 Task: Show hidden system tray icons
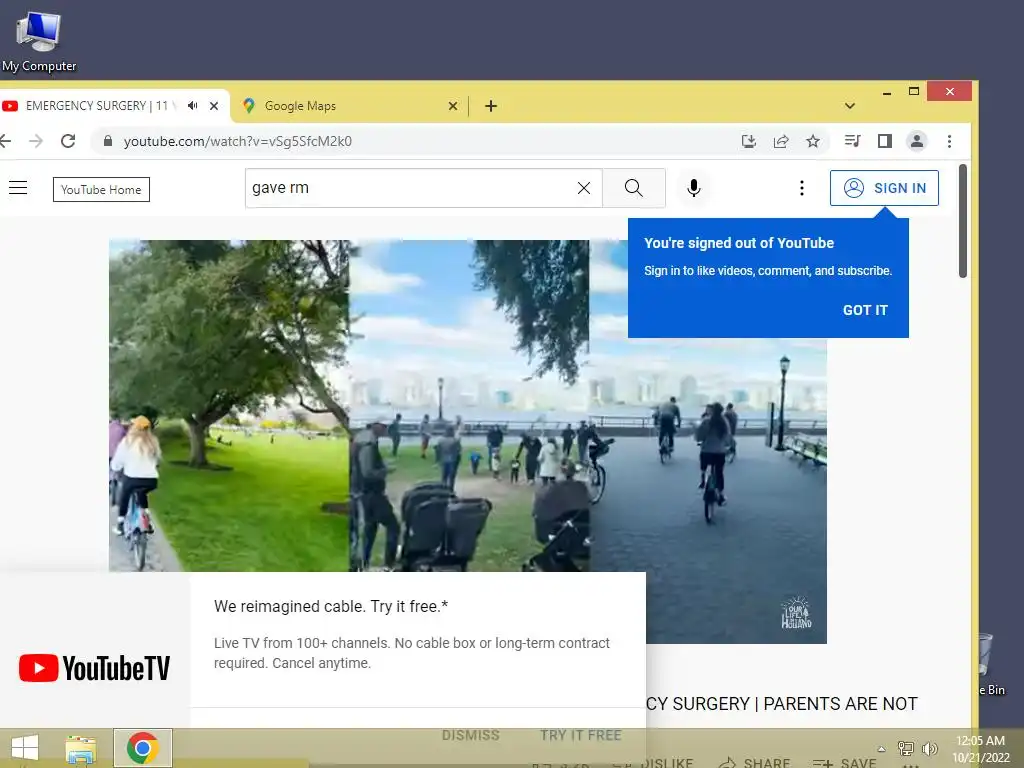881,748
